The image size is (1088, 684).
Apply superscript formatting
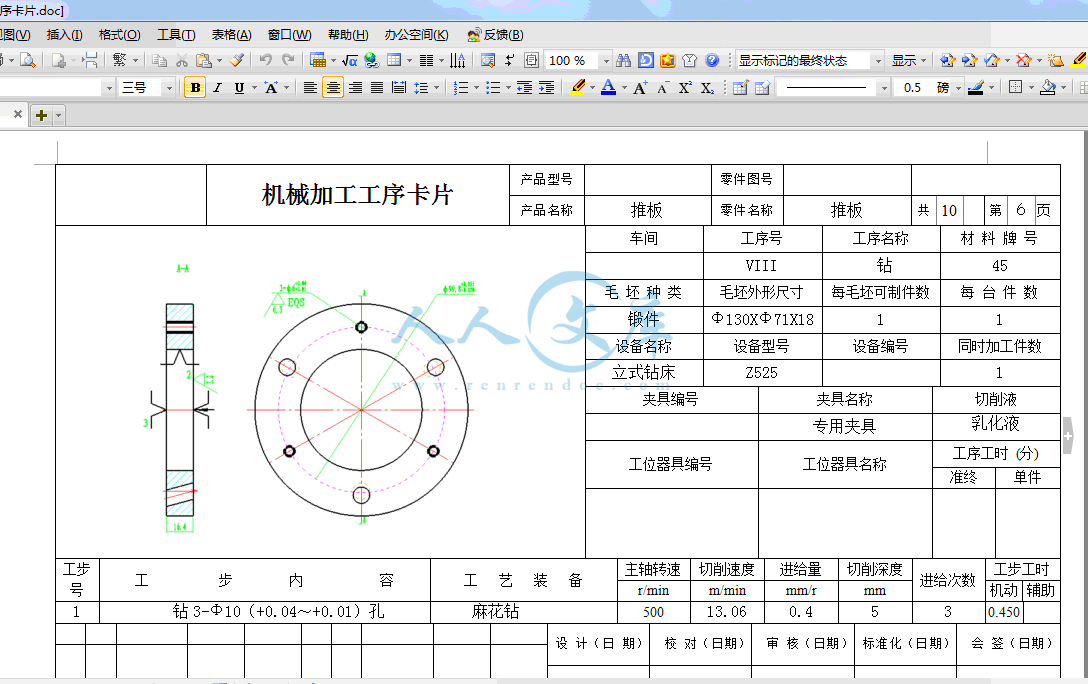pos(685,87)
